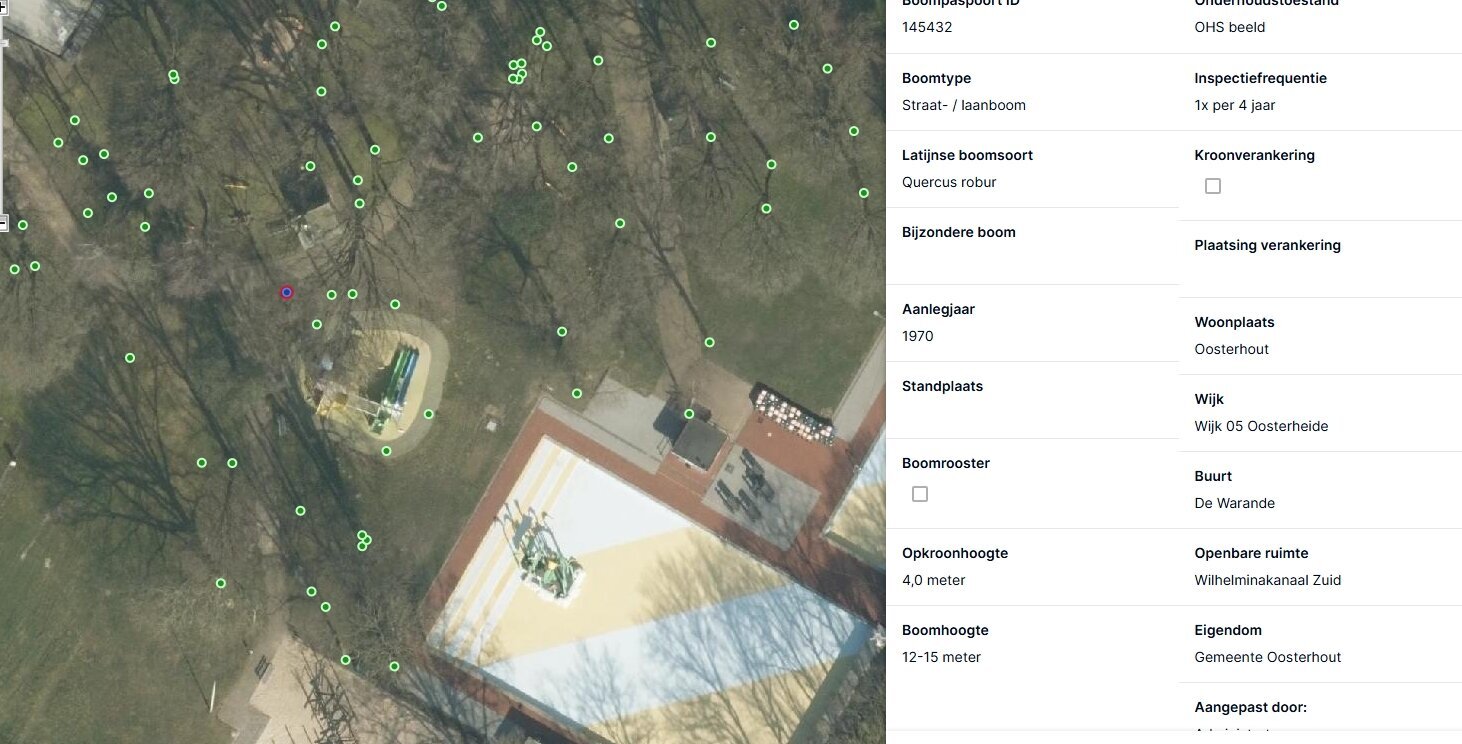Pick the tree marker below the sandbox slide

point(386,451)
